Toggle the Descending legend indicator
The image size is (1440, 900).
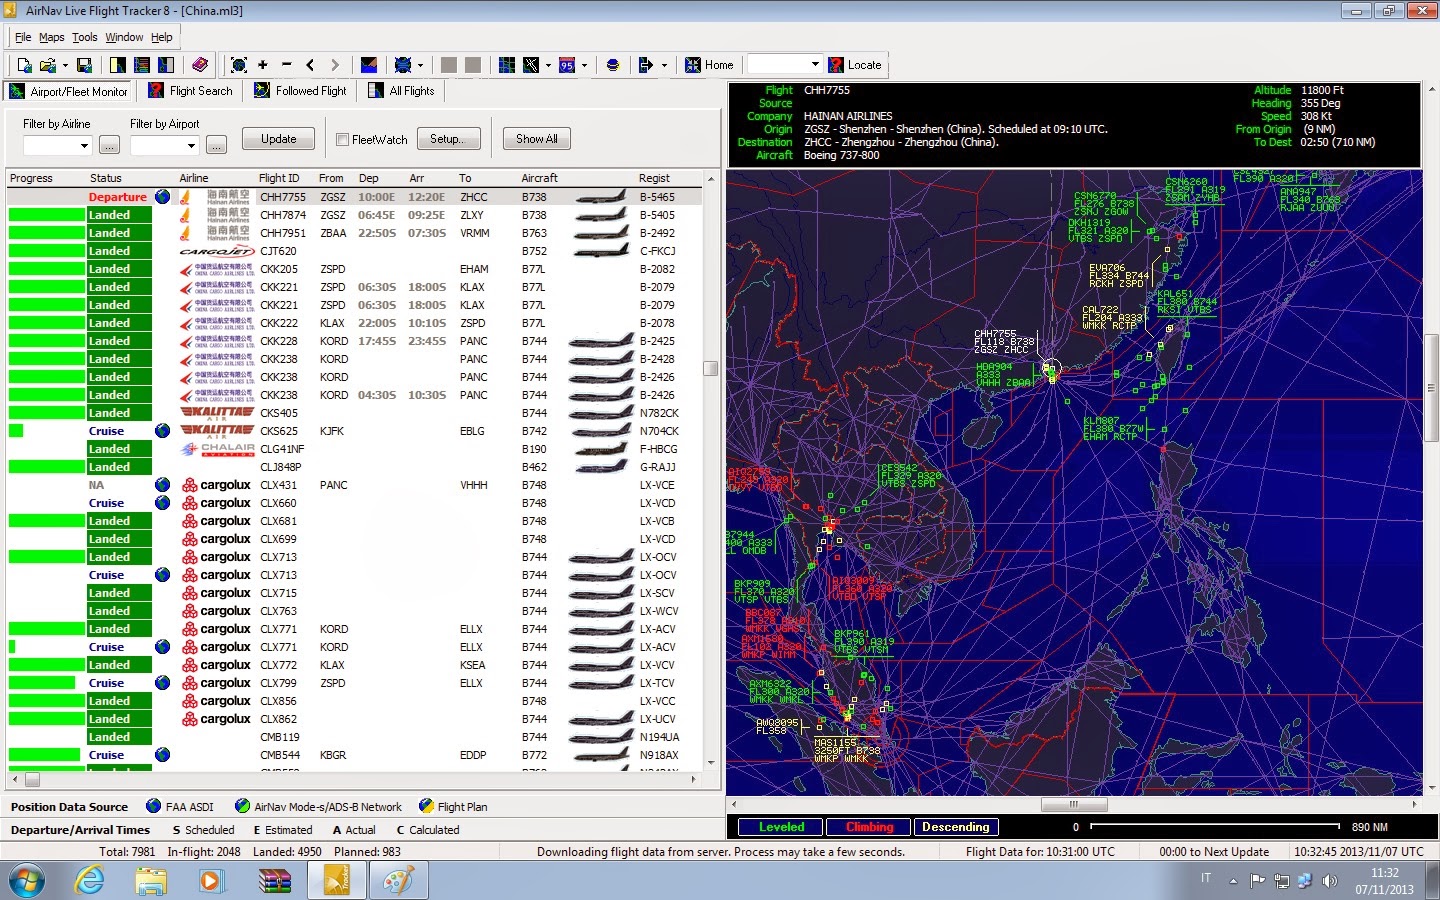[x=955, y=827]
